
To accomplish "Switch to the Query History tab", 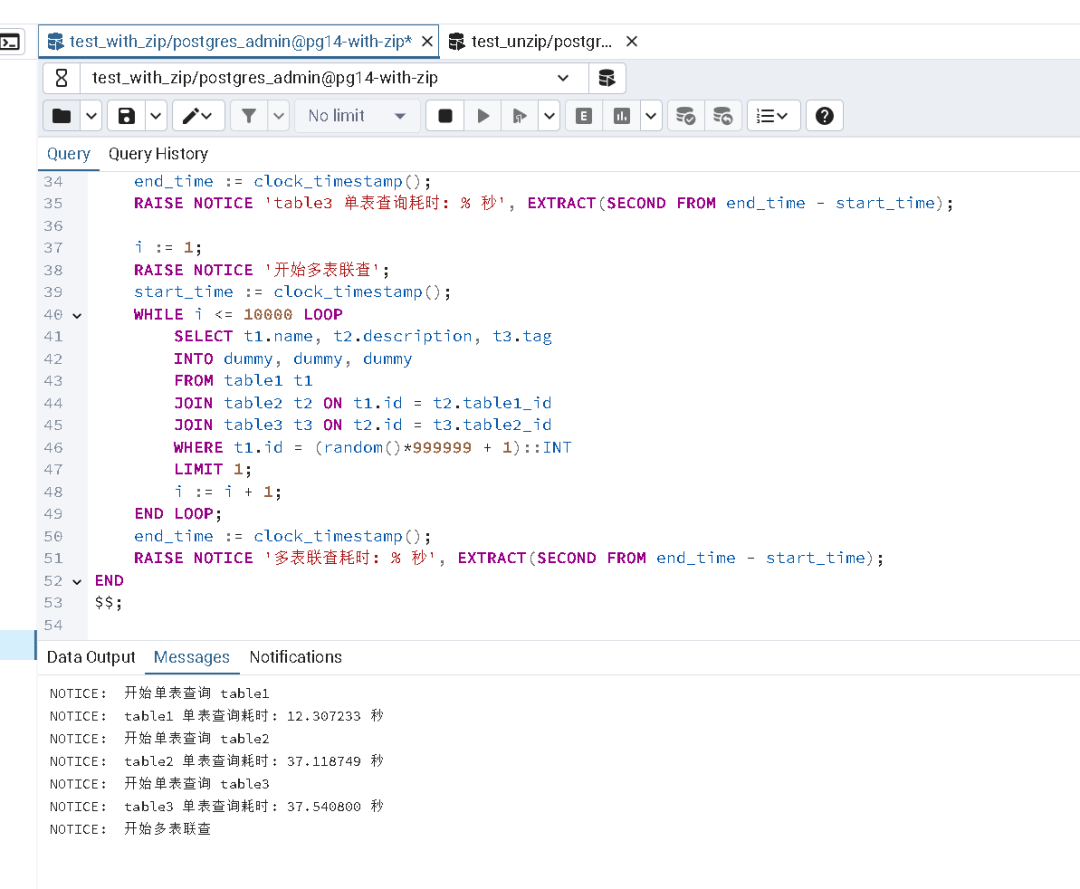I will (157, 154).
